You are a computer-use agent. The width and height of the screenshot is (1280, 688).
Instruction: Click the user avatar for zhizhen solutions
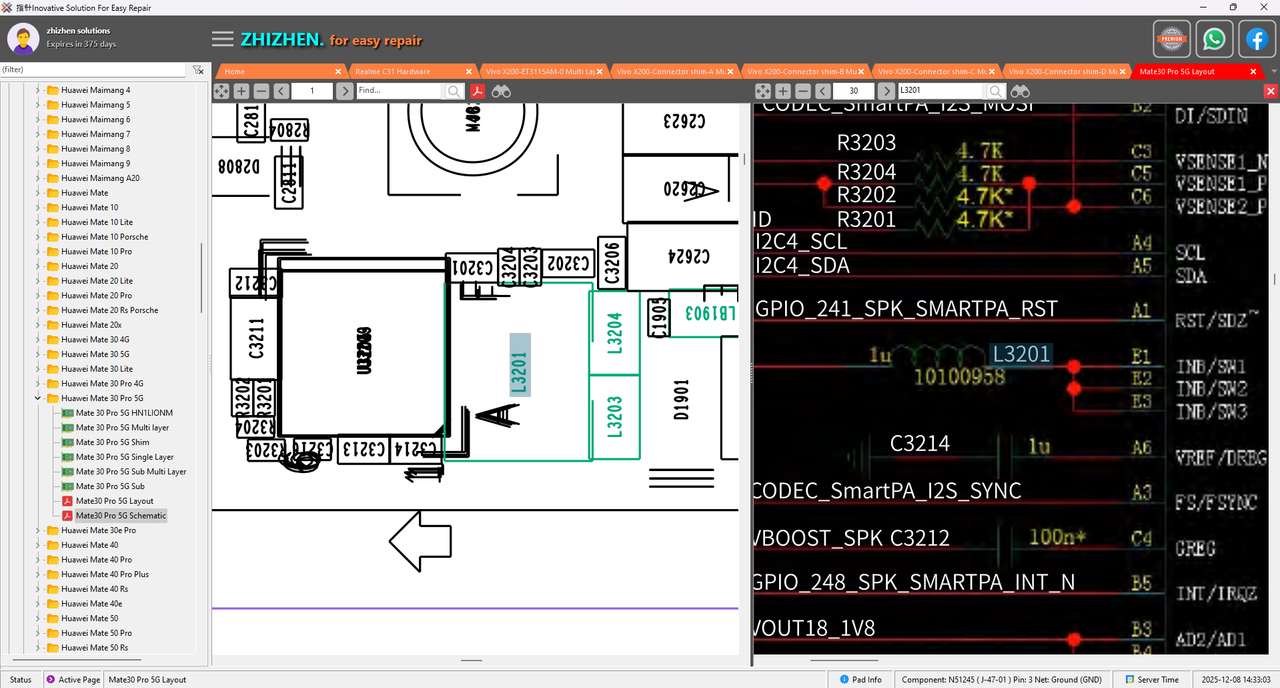(23, 39)
